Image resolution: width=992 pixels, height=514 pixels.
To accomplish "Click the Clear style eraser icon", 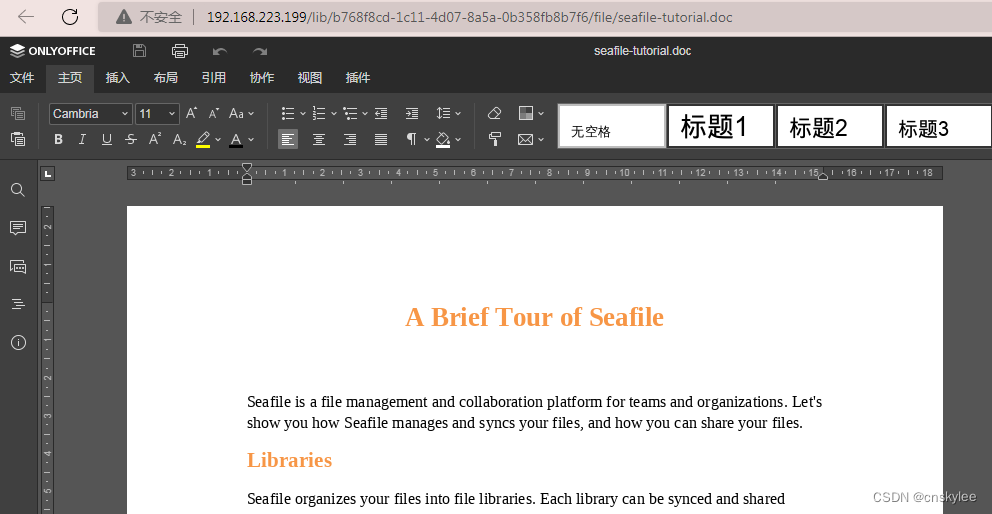I will [495, 113].
